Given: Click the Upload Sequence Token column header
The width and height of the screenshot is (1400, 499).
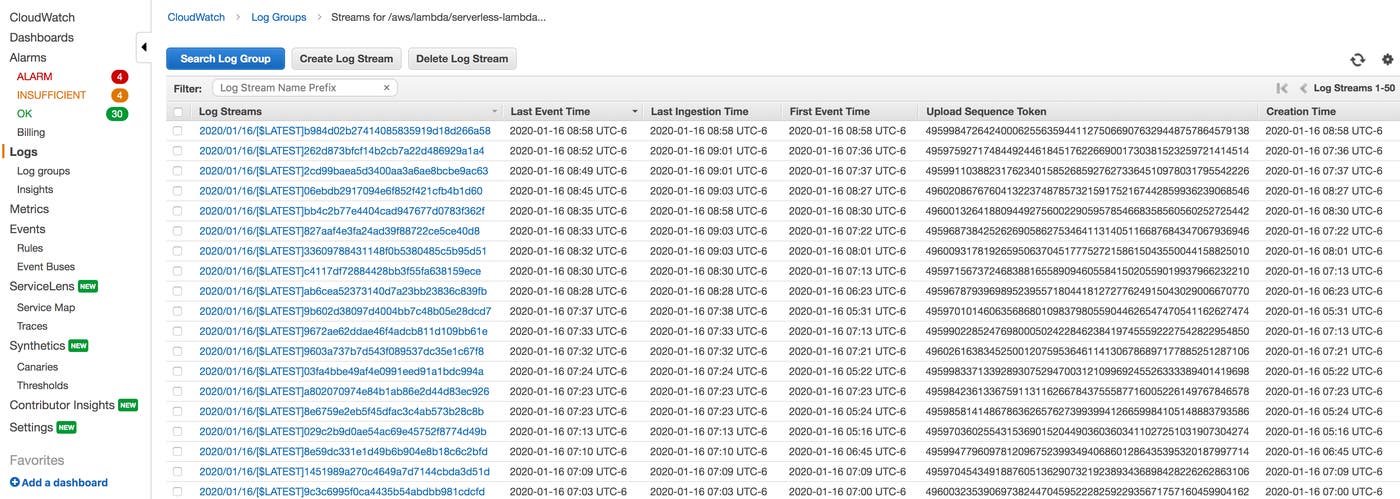Looking at the screenshot, I should (986, 112).
